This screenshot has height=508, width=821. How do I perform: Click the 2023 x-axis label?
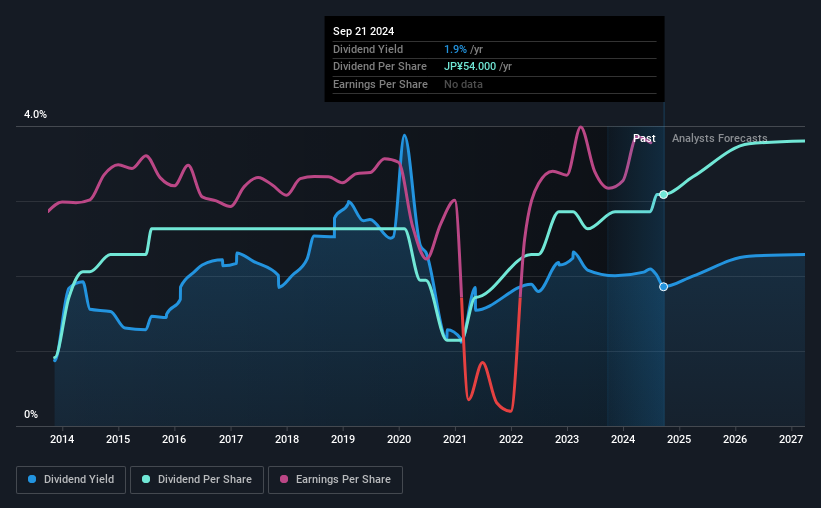tap(567, 439)
